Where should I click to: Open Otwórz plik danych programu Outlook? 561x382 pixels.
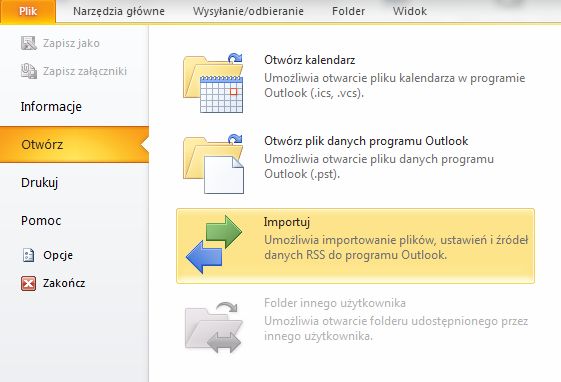point(366,141)
